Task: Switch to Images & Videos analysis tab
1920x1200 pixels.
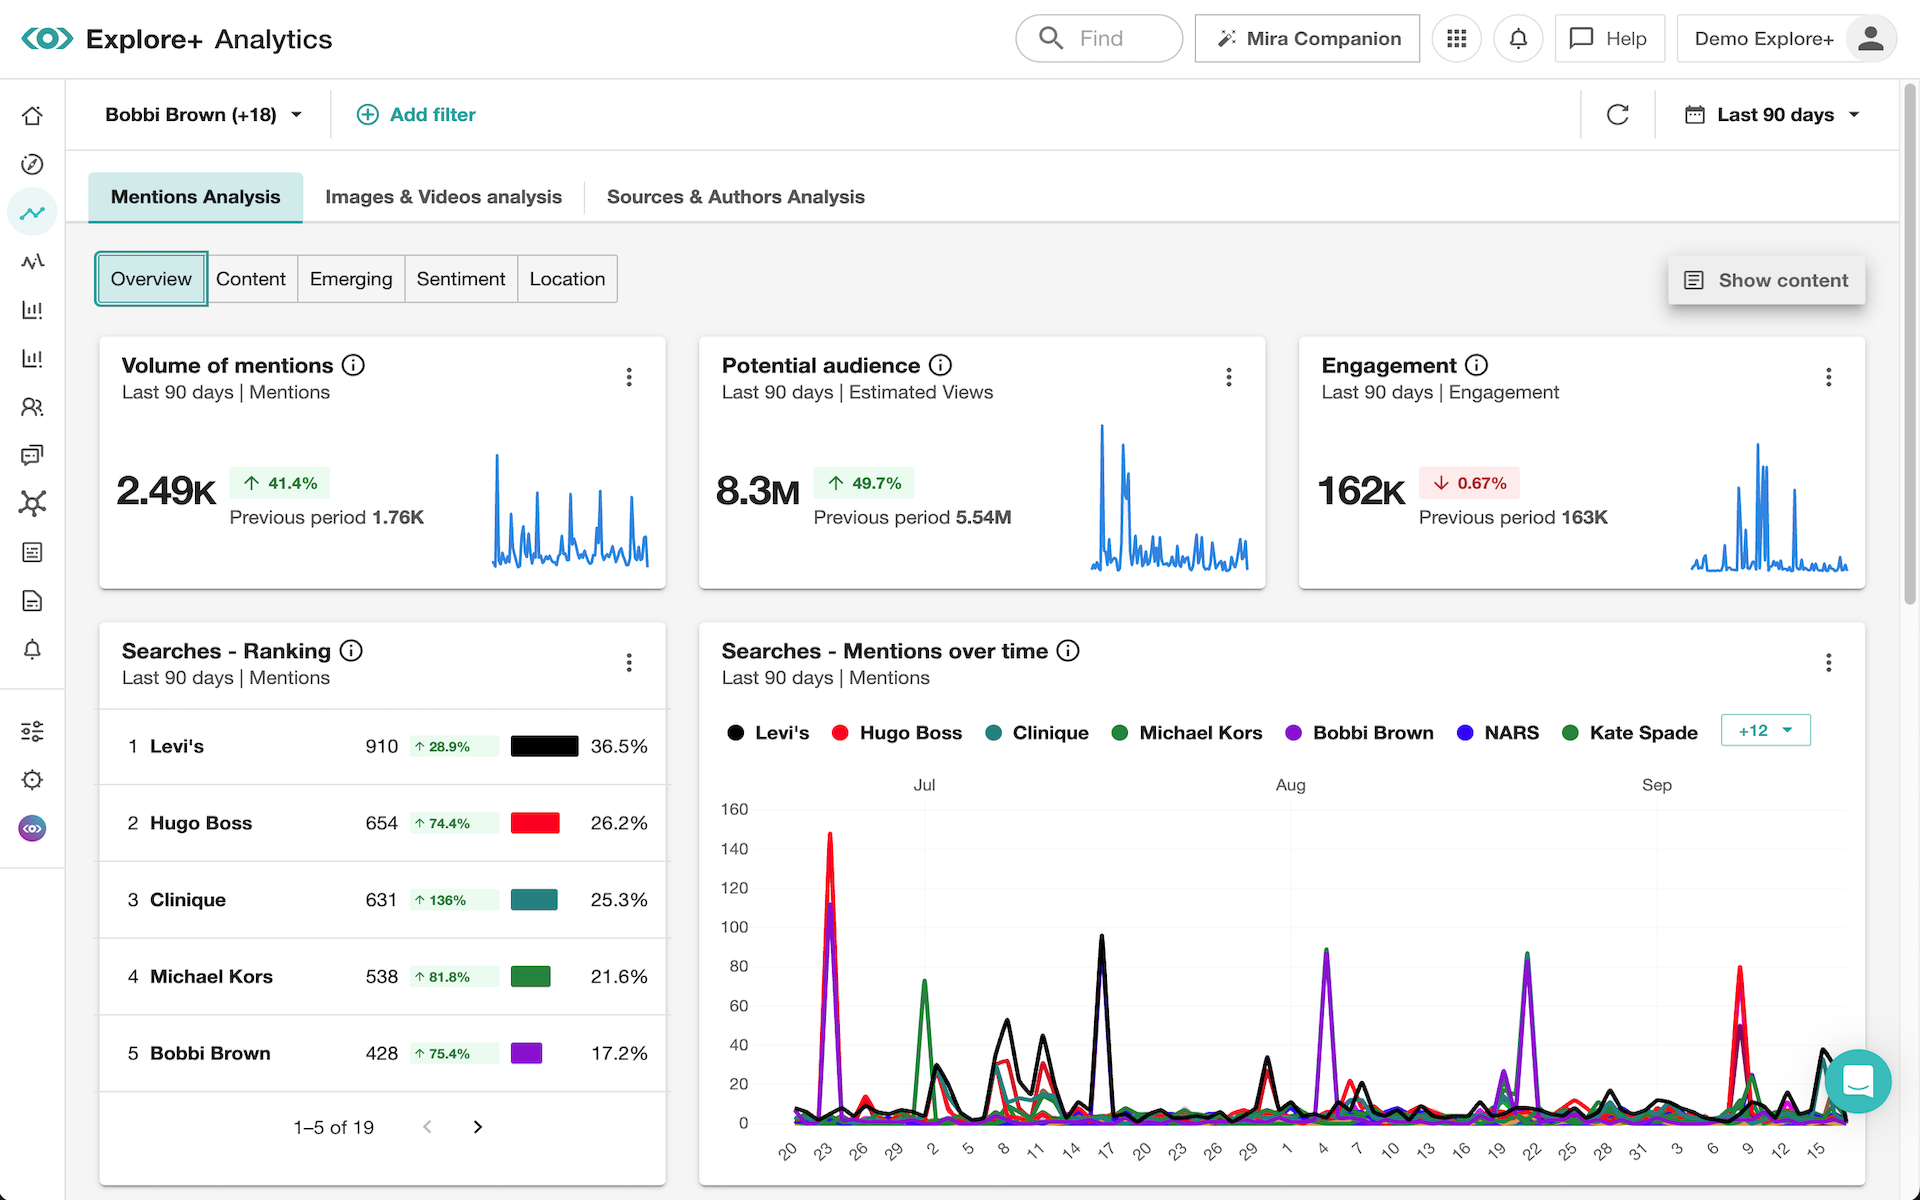Action: pyautogui.click(x=443, y=197)
